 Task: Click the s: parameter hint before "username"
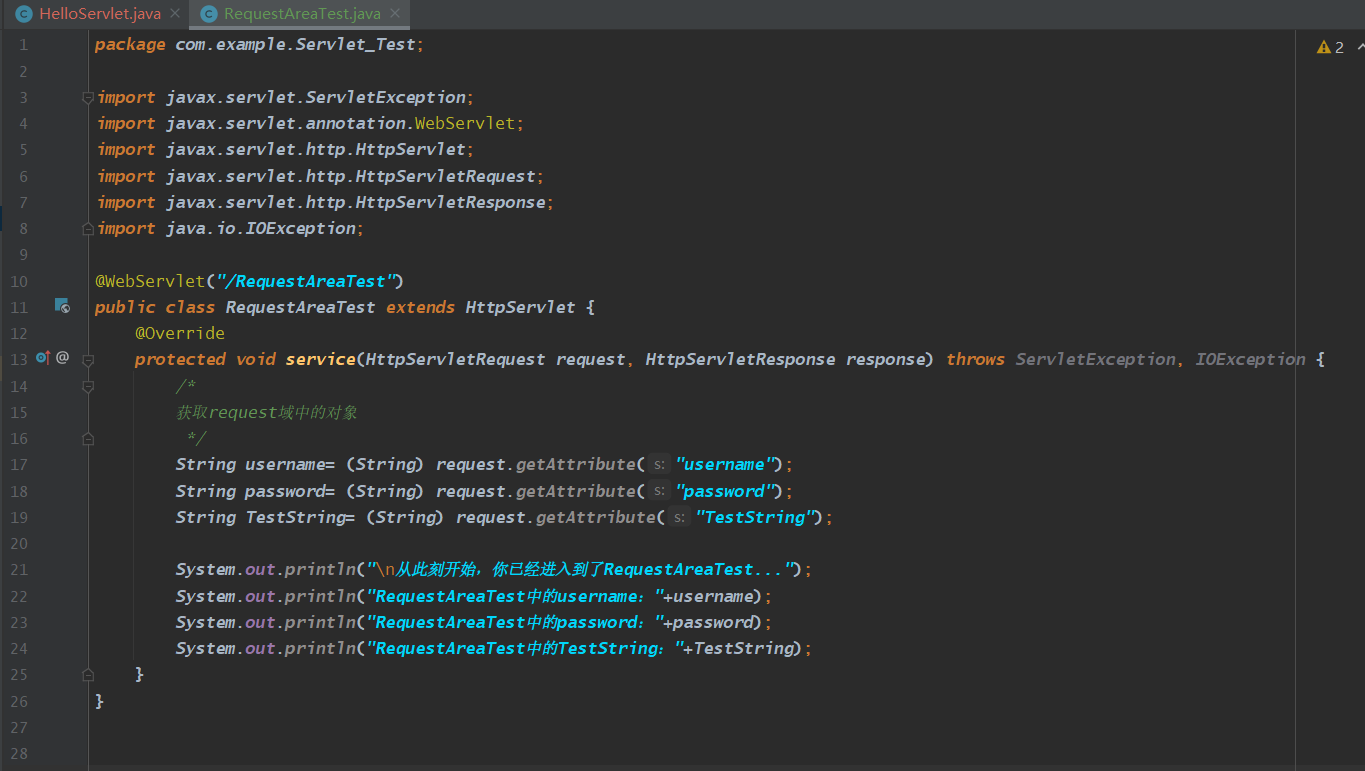pyautogui.click(x=659, y=465)
